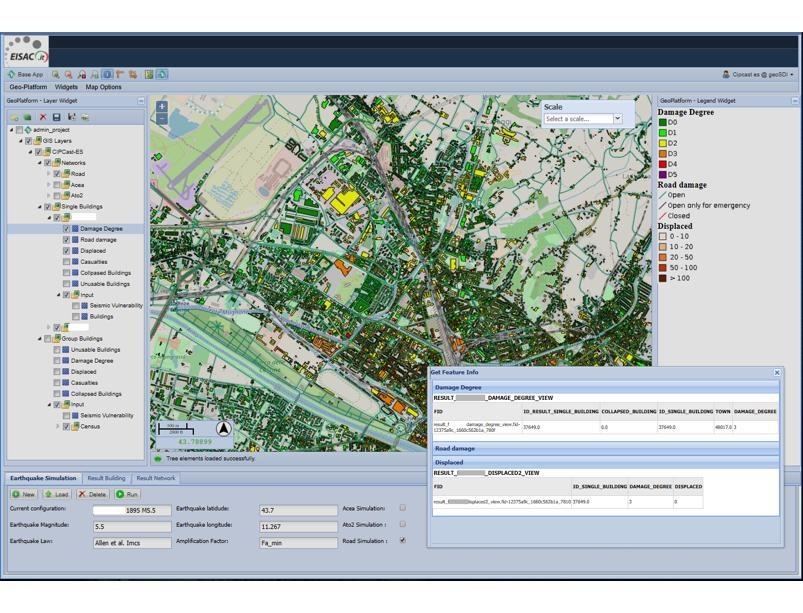Close the Get Feature Info window
Screen dimensions: 803x613
777,373
